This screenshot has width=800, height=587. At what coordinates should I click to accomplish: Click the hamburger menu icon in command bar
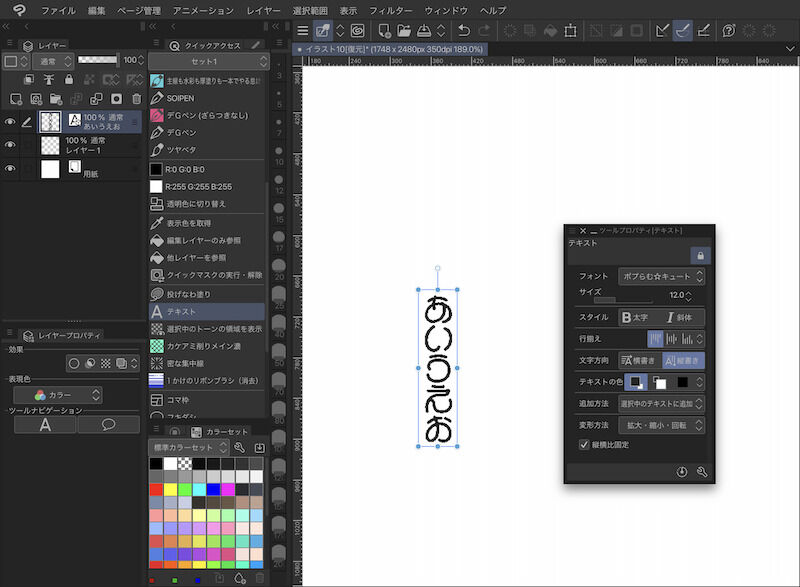303,31
